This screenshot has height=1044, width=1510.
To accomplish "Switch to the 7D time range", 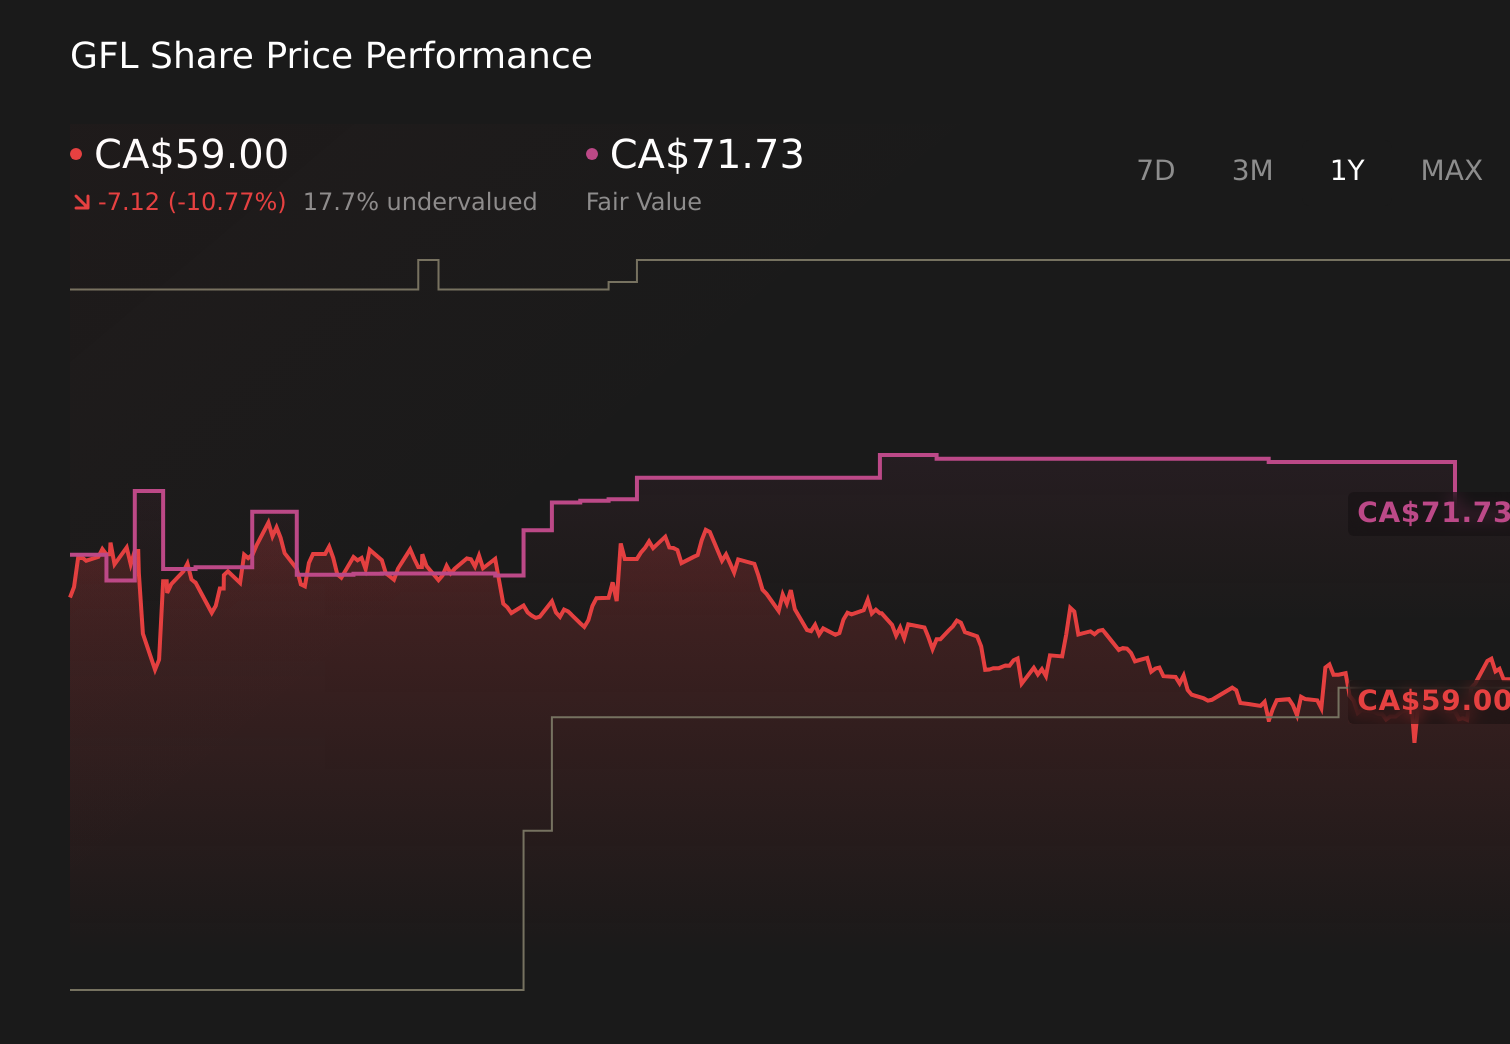I will point(1156,170).
